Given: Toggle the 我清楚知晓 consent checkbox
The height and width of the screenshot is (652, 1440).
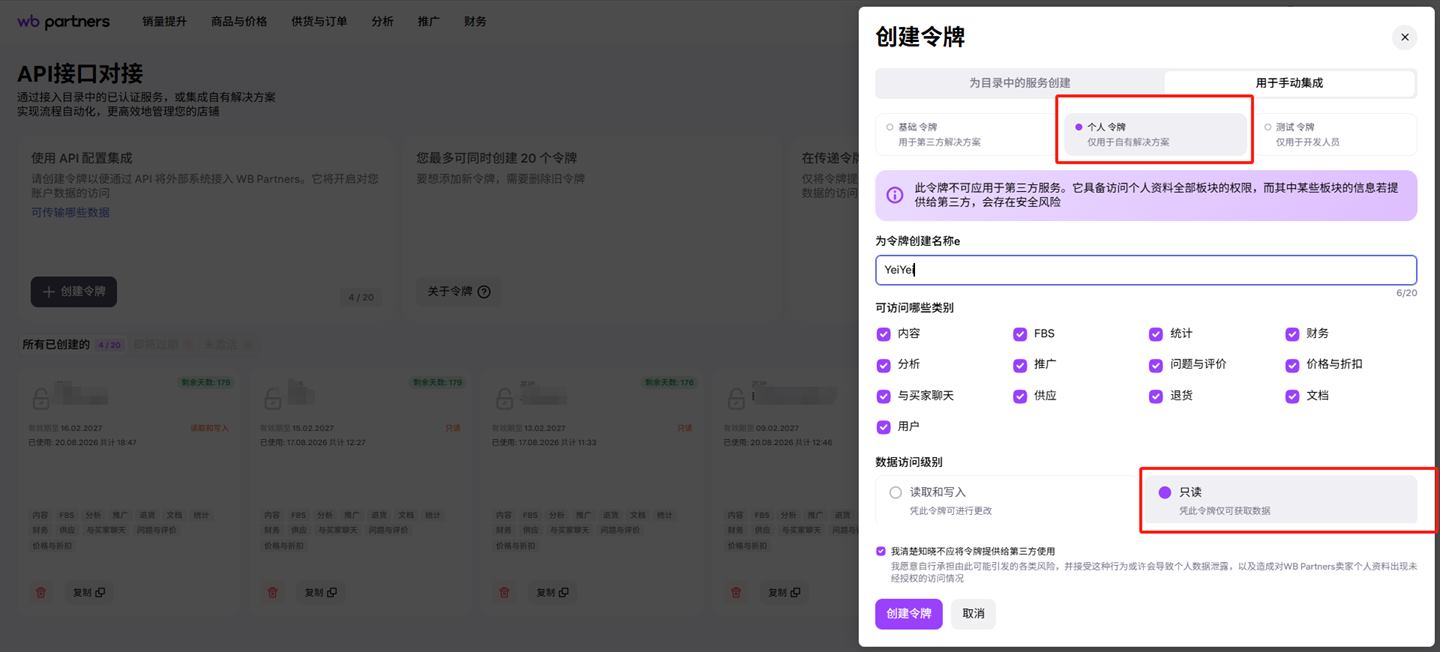Looking at the screenshot, I should click(881, 551).
